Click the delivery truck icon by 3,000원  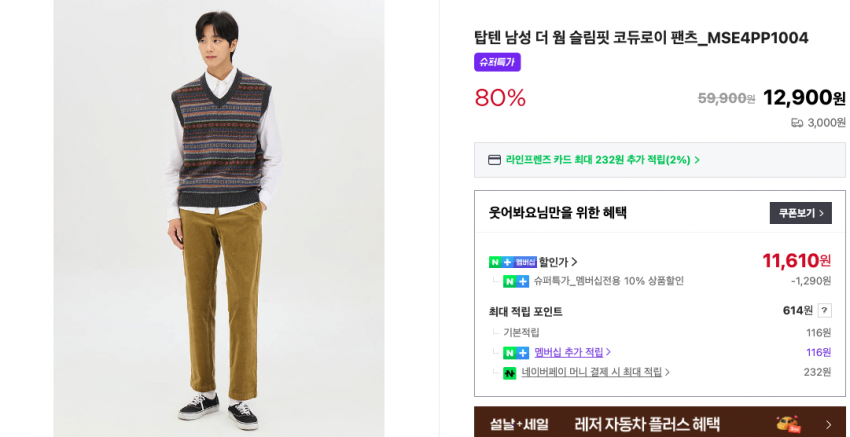797,123
